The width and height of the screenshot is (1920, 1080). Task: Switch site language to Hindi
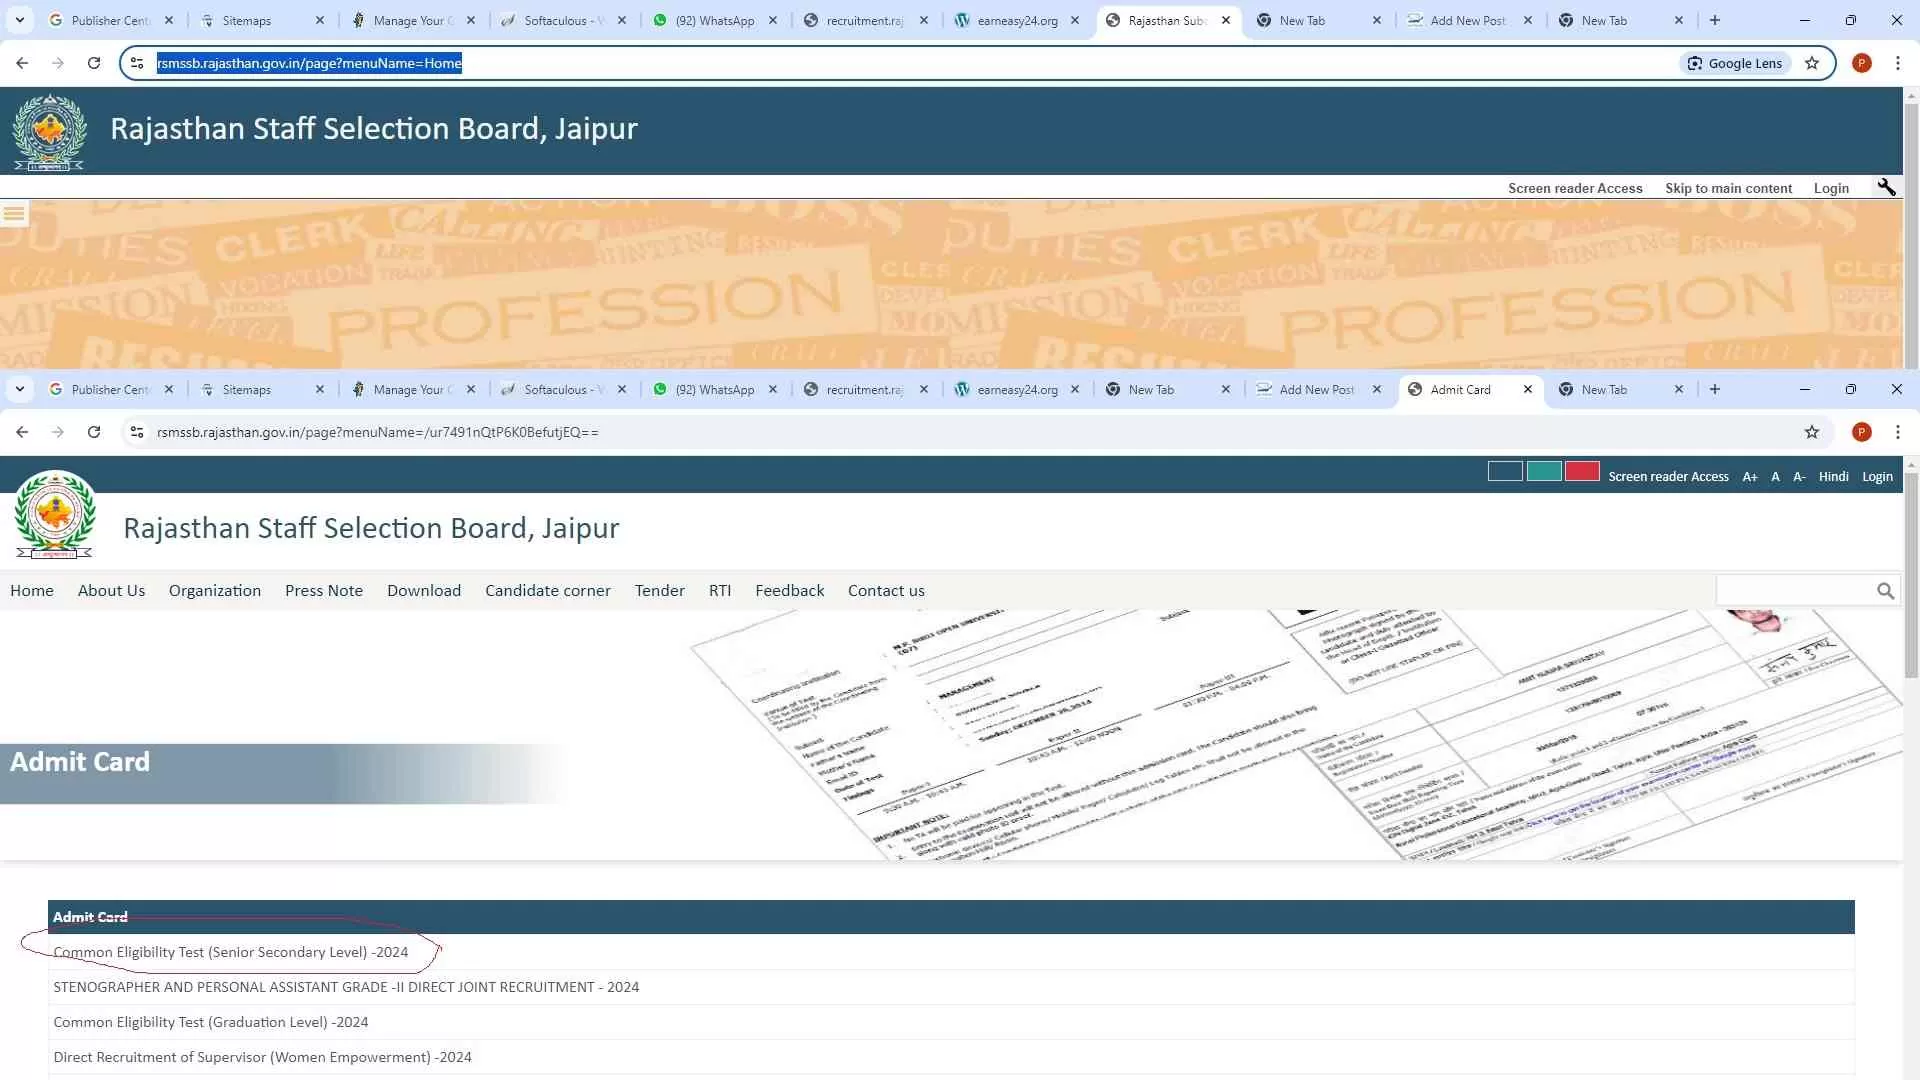(x=1833, y=477)
